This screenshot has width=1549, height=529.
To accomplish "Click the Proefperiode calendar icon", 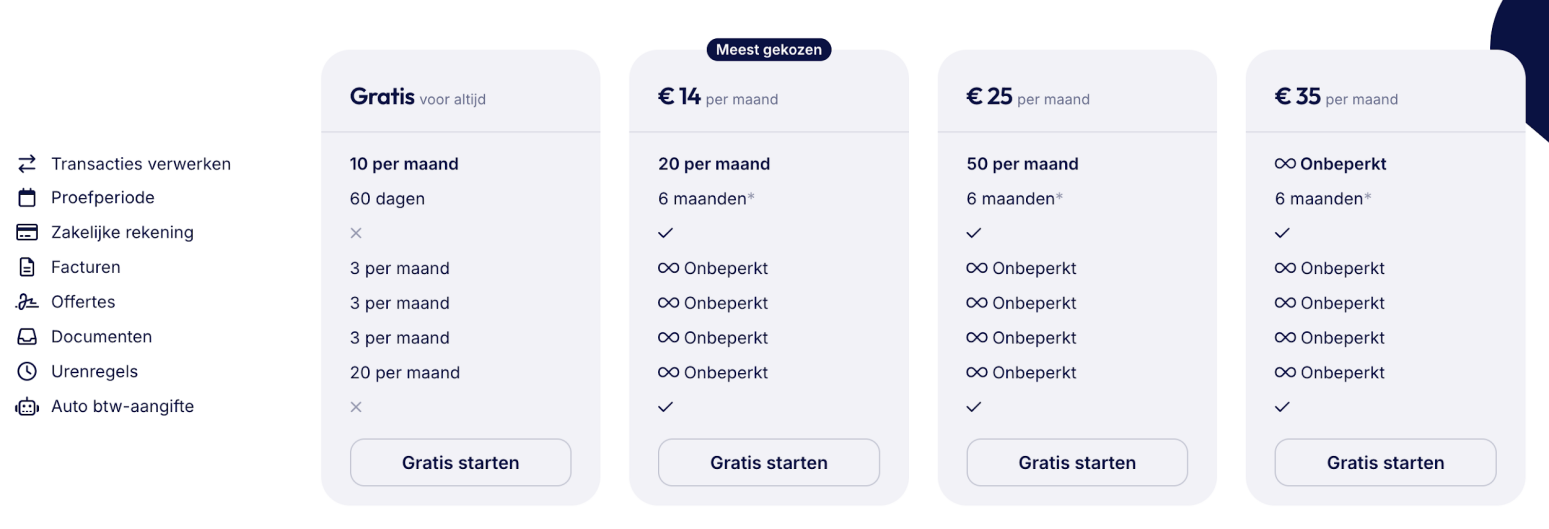I will [27, 198].
